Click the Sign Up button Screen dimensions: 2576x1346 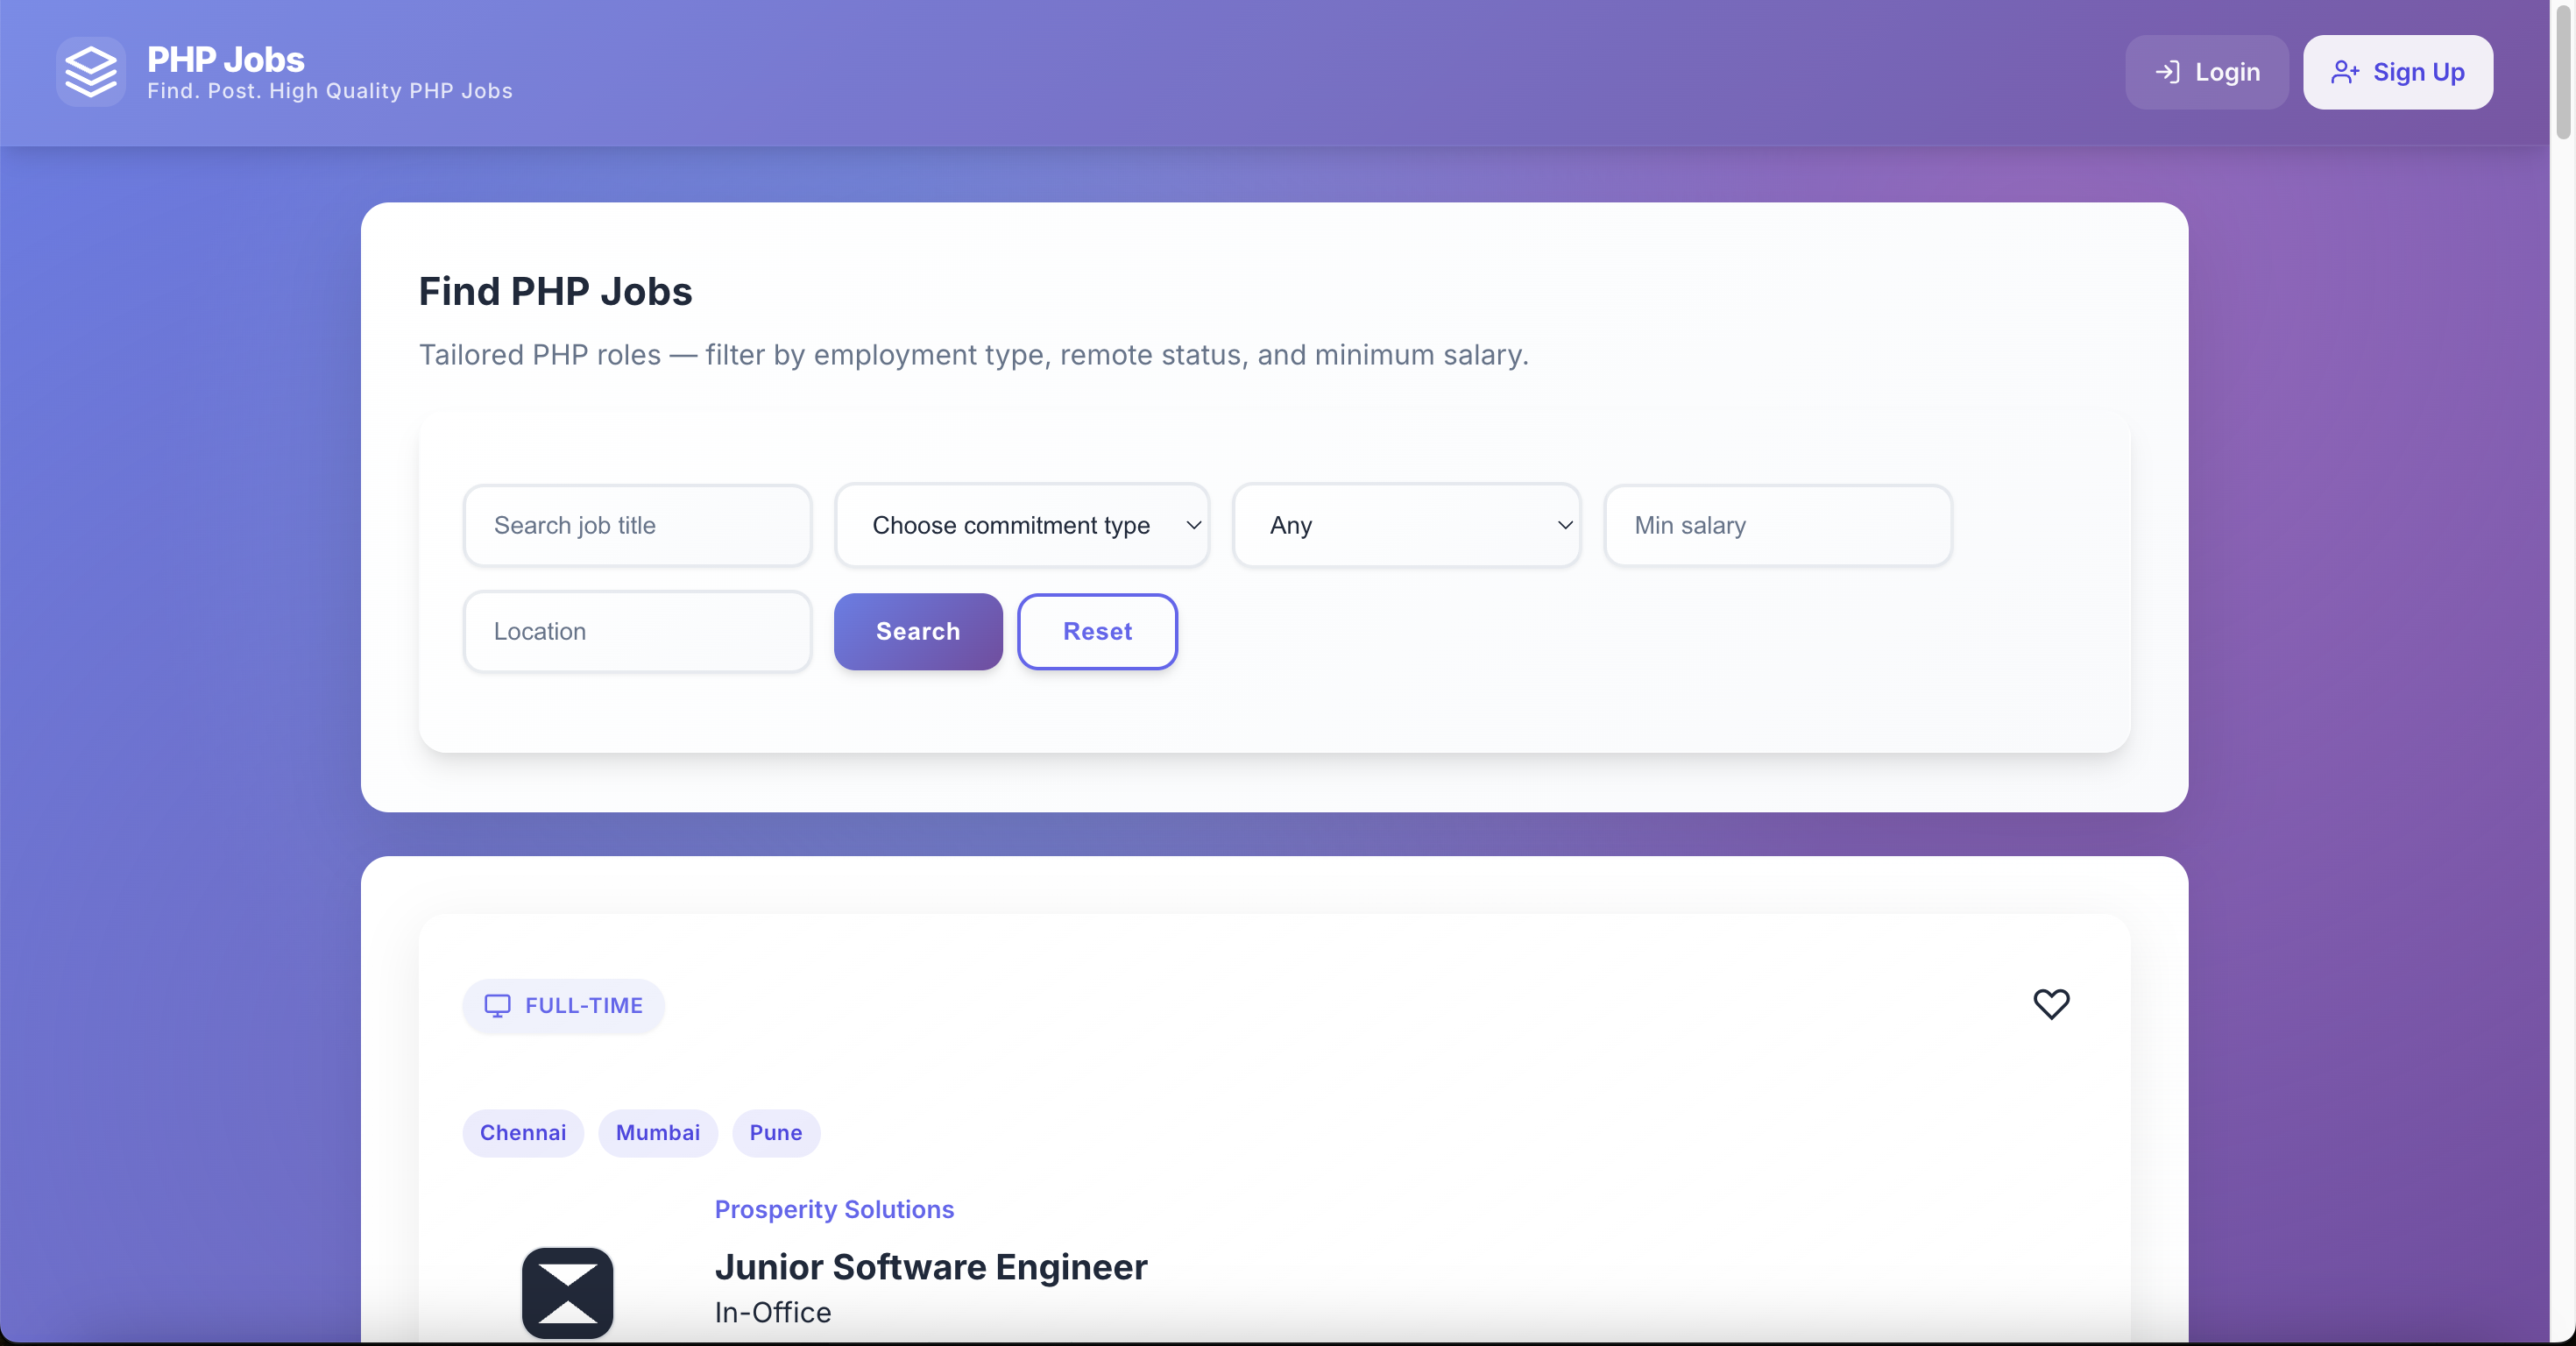pos(2397,72)
